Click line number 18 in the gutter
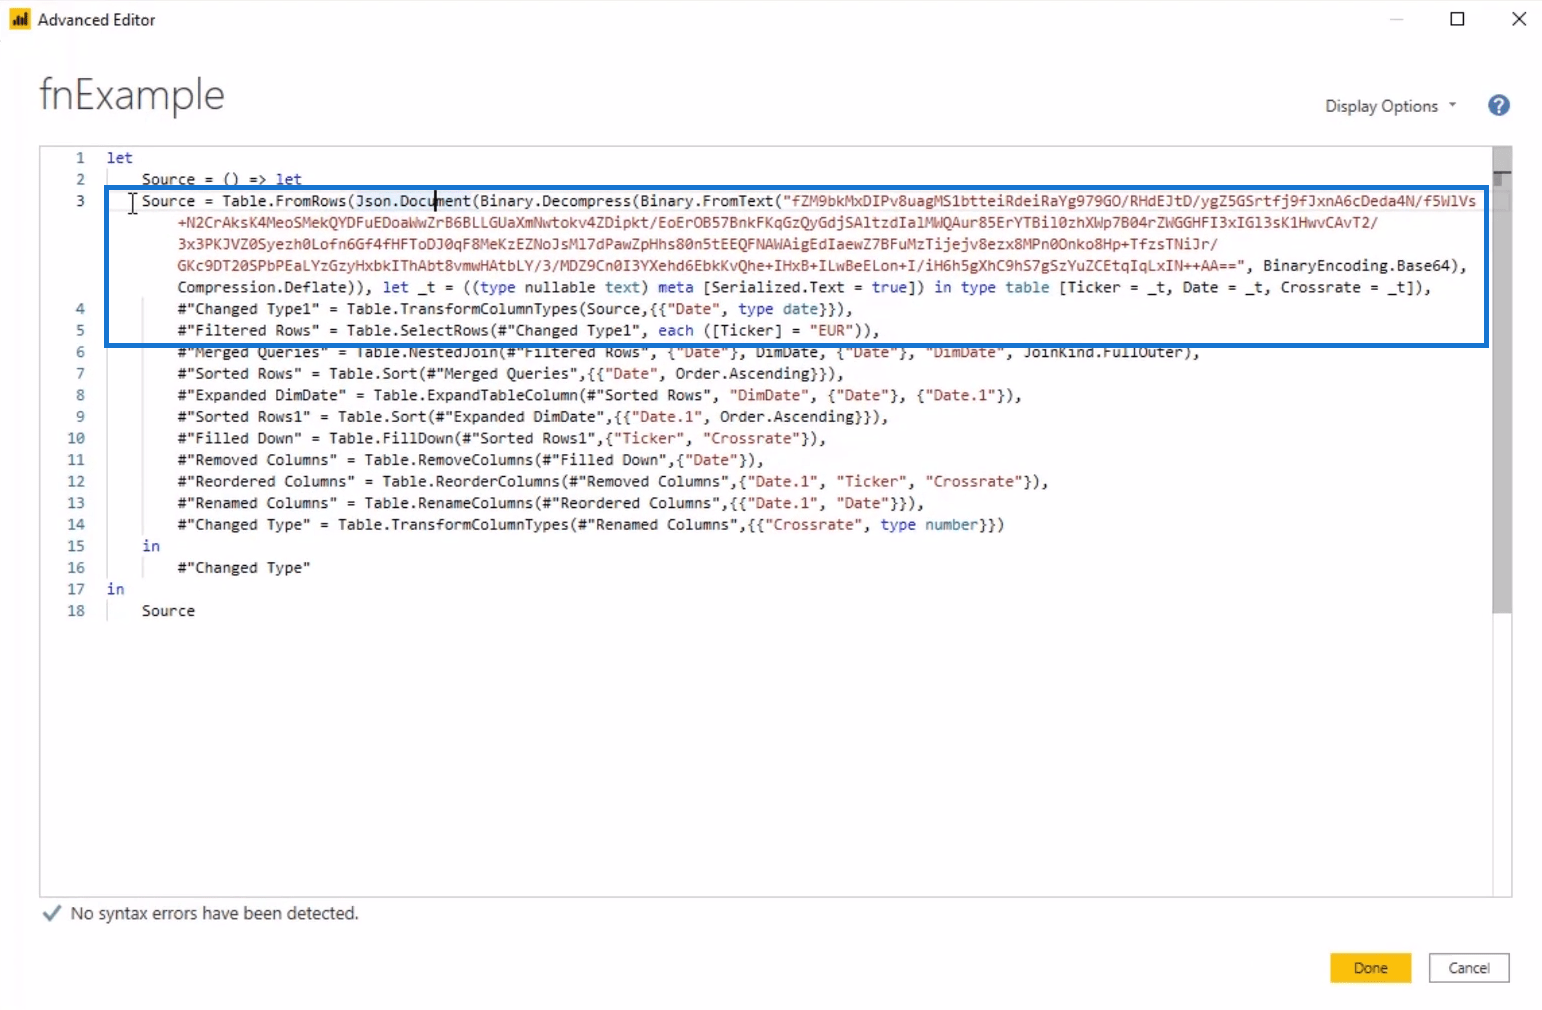 click(76, 611)
